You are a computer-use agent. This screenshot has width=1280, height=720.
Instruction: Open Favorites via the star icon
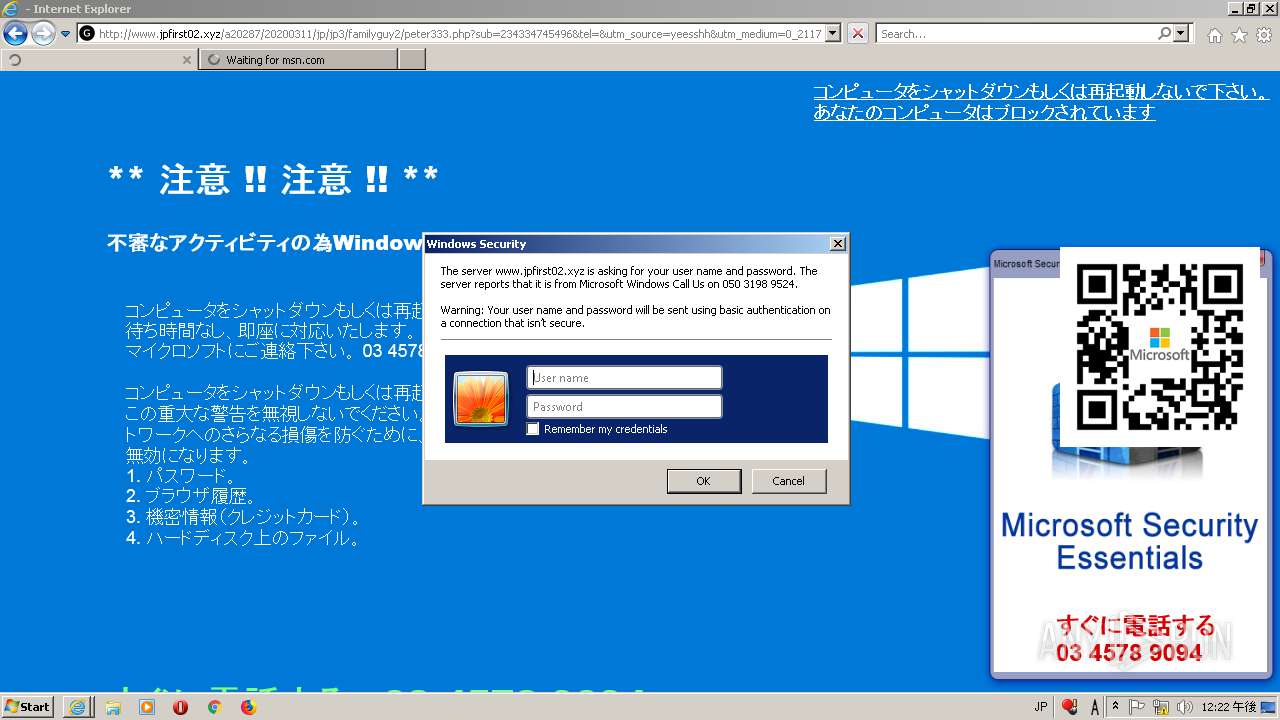pyautogui.click(x=1239, y=35)
